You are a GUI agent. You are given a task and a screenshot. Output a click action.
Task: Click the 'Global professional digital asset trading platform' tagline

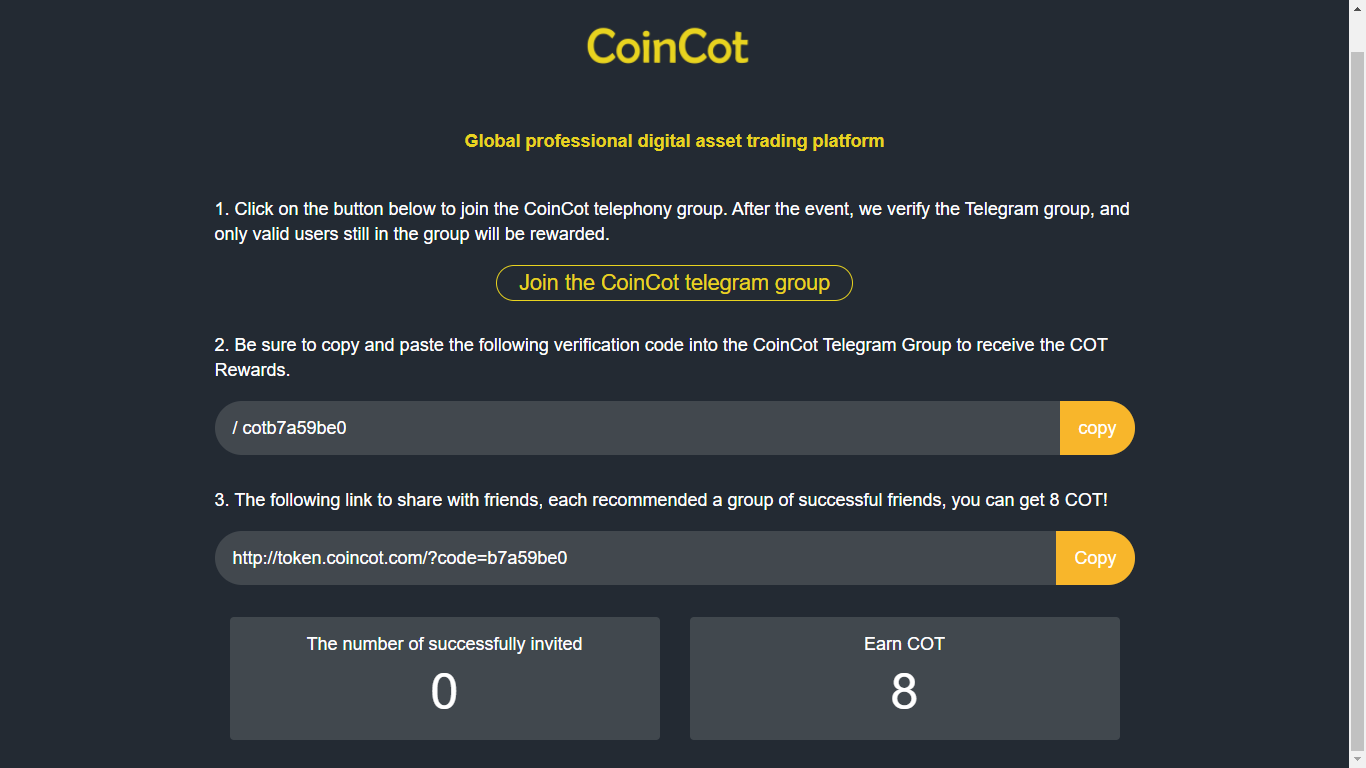pos(674,141)
